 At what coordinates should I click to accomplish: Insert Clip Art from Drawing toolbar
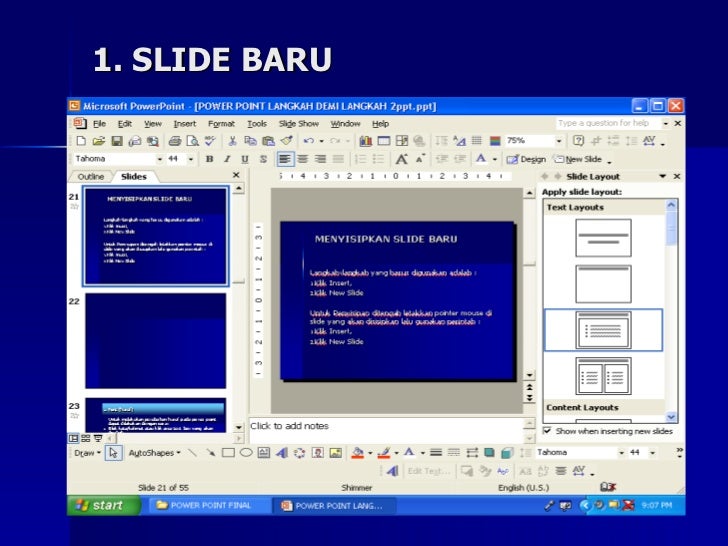(x=318, y=453)
